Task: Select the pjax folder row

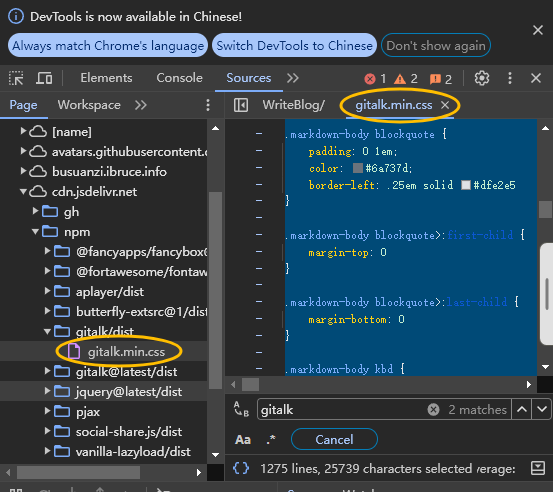Action: [104, 412]
